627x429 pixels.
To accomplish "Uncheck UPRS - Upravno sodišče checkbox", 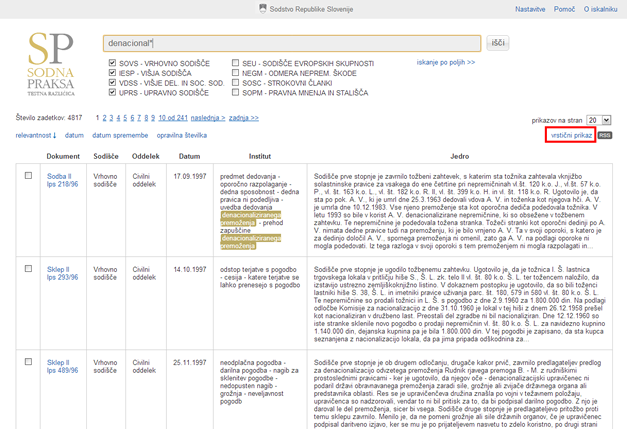I will pos(112,92).
